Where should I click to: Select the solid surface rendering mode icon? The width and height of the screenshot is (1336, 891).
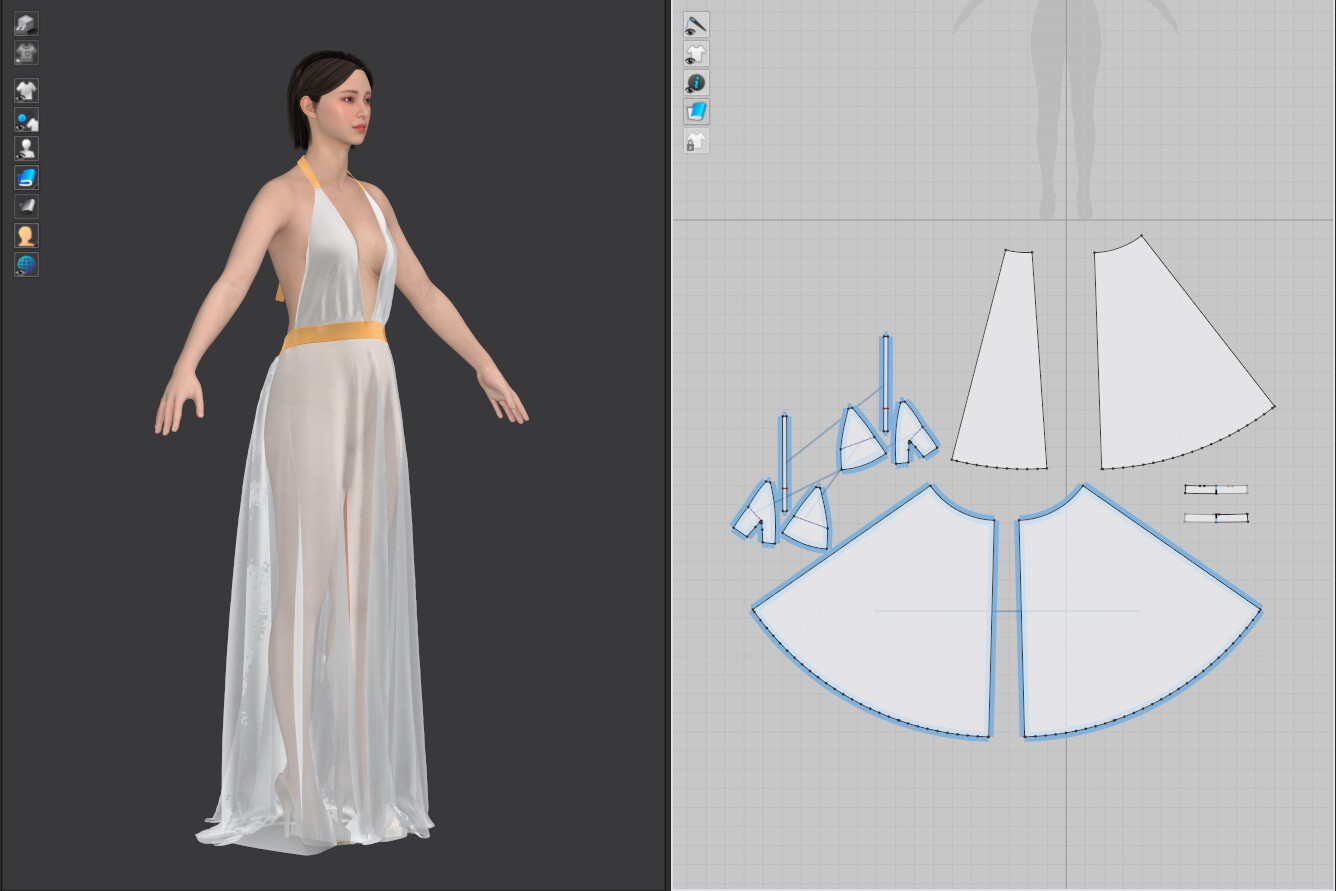(x=26, y=24)
